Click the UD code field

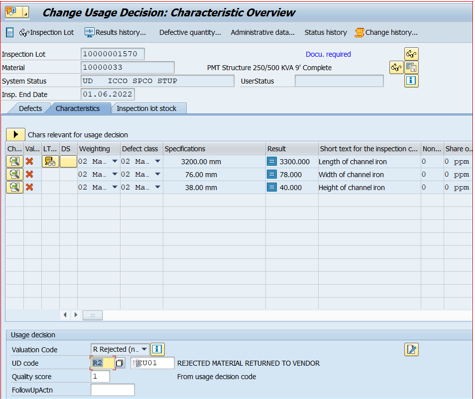[x=102, y=363]
